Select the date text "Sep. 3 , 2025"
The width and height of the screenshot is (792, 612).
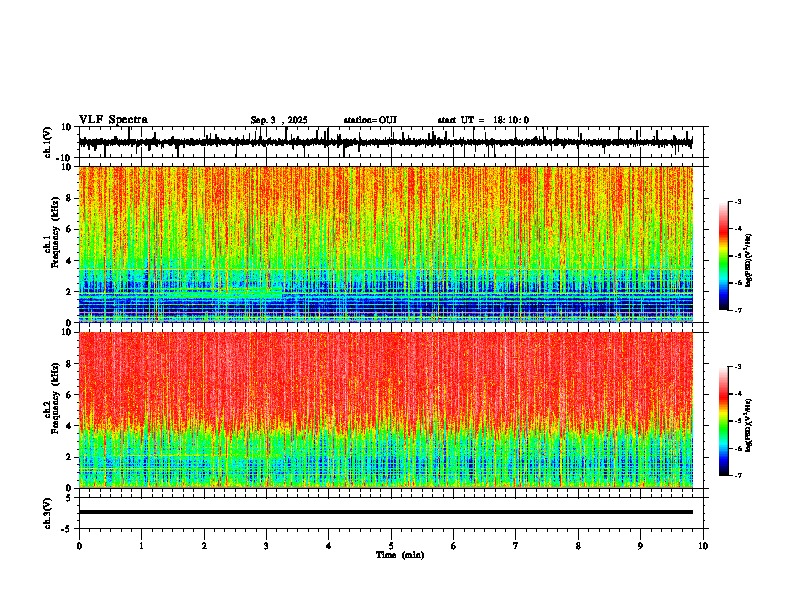(x=279, y=120)
